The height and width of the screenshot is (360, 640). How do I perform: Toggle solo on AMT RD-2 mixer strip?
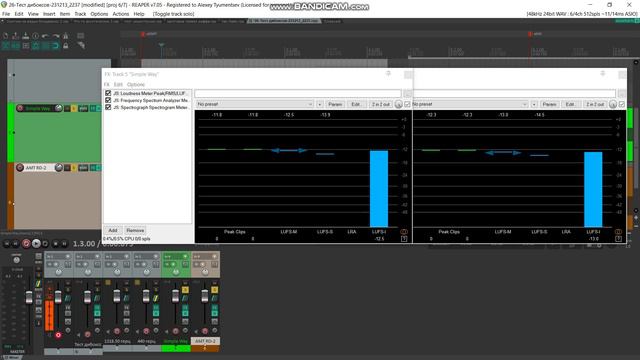(x=214, y=290)
